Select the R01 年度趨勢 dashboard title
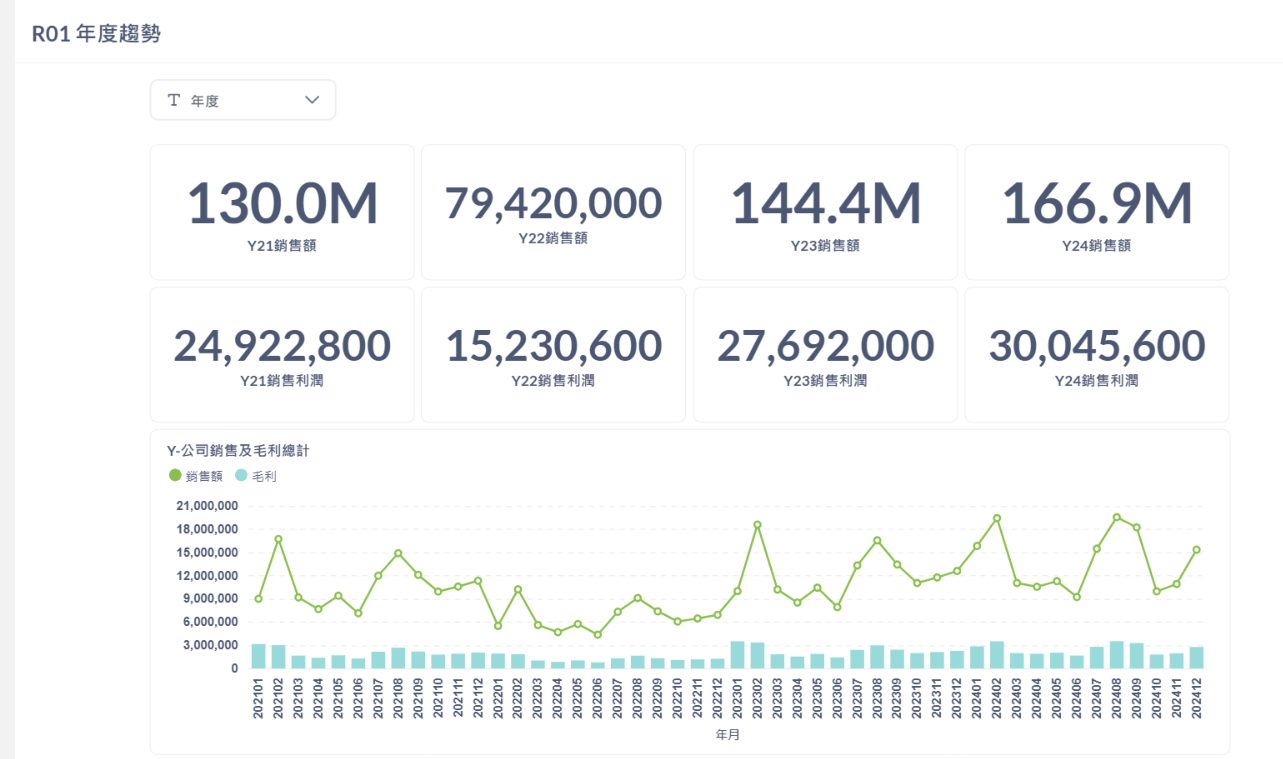Image resolution: width=1283 pixels, height=759 pixels. (96, 34)
